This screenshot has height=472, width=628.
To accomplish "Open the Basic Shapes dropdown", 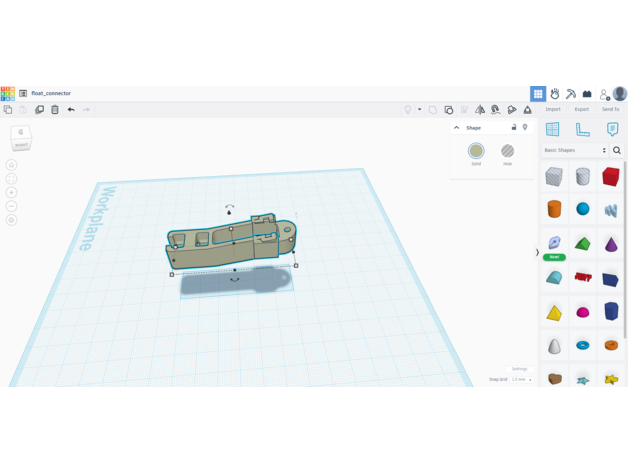I will [x=575, y=150].
